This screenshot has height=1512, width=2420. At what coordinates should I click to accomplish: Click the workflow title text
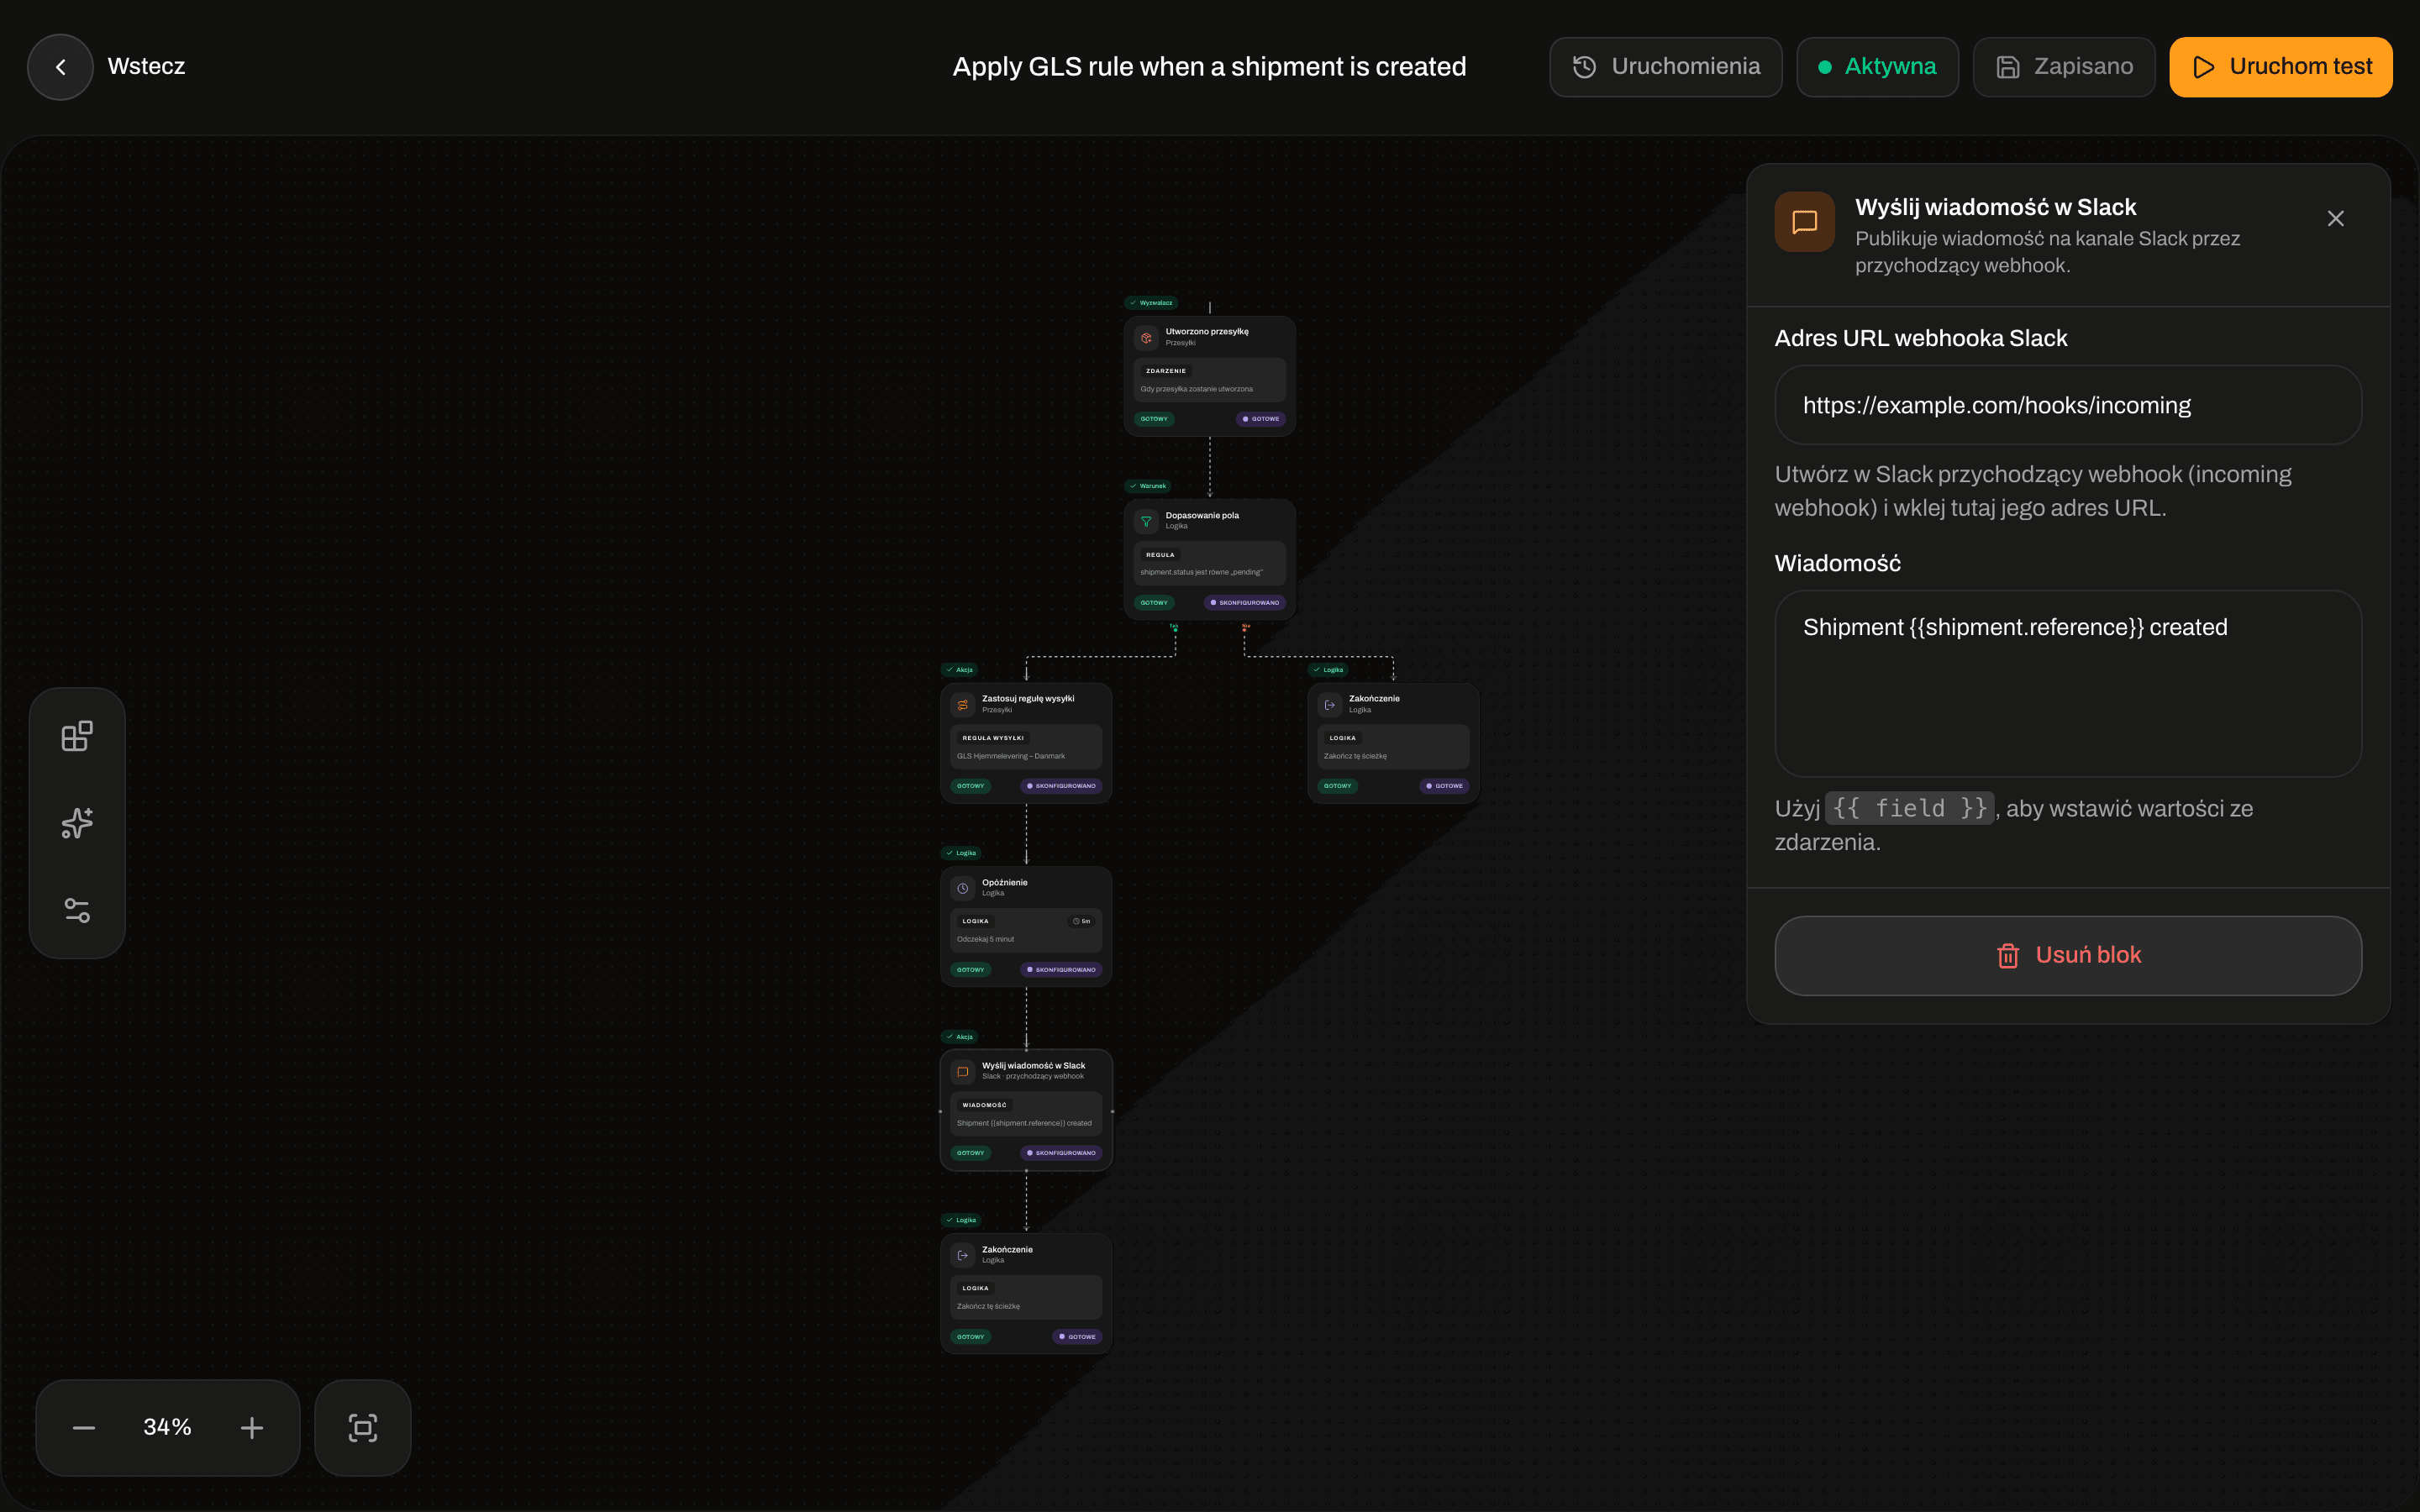(x=1209, y=67)
